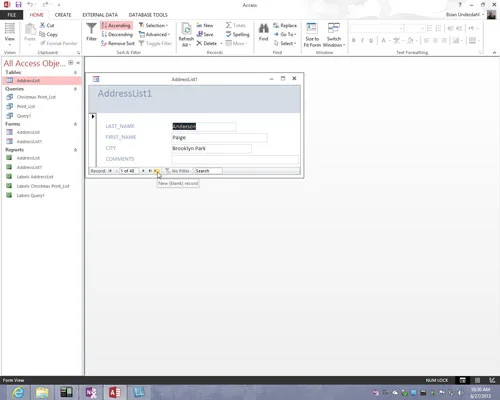This screenshot has height=400, width=500.
Task: Toggle the Descending sort option
Action: click(x=117, y=34)
